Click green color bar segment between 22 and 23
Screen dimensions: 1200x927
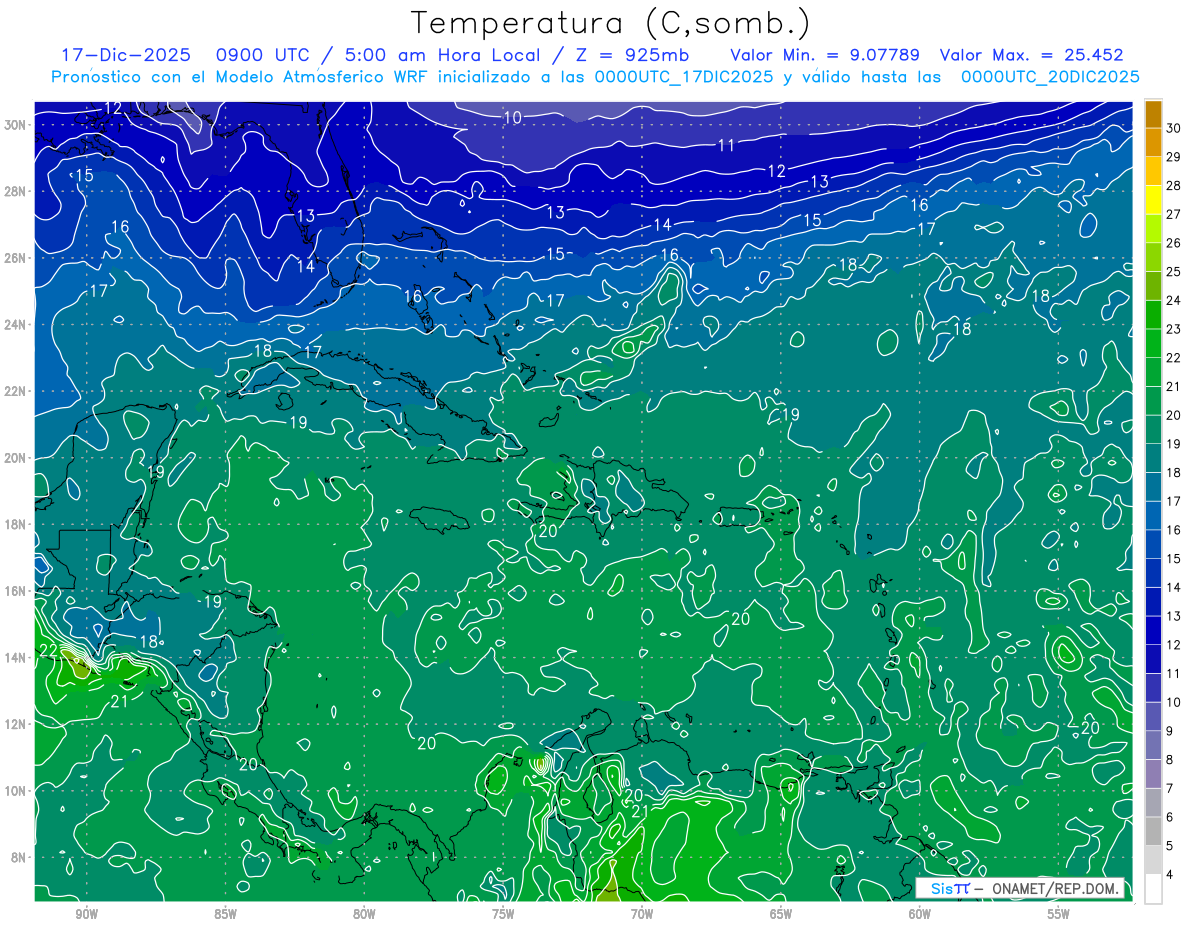coord(1153,343)
